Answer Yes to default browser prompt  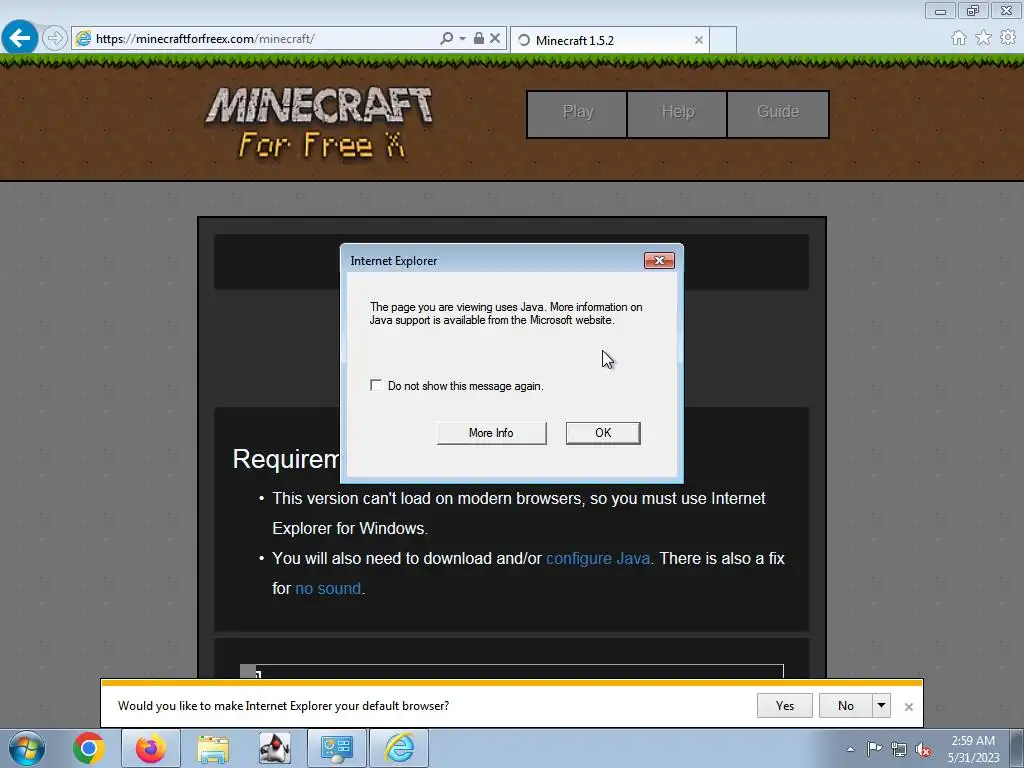pyautogui.click(x=784, y=705)
